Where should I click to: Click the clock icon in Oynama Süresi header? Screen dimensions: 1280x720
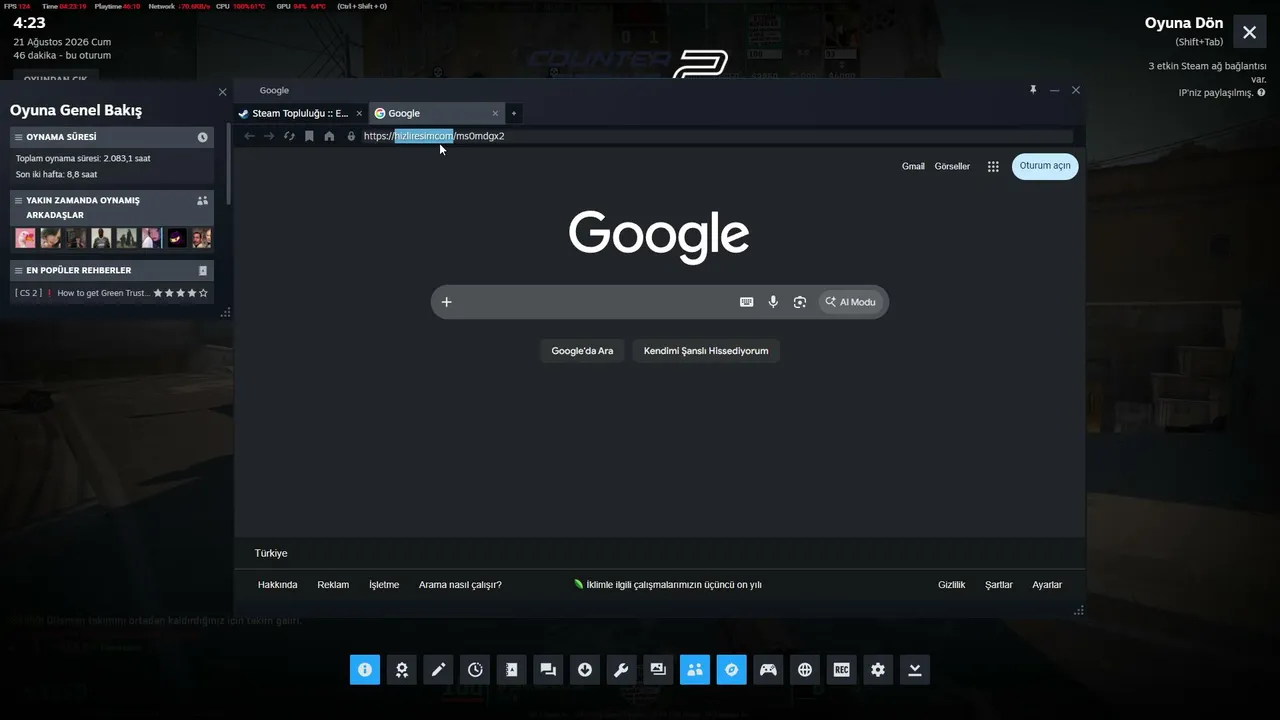(x=203, y=137)
